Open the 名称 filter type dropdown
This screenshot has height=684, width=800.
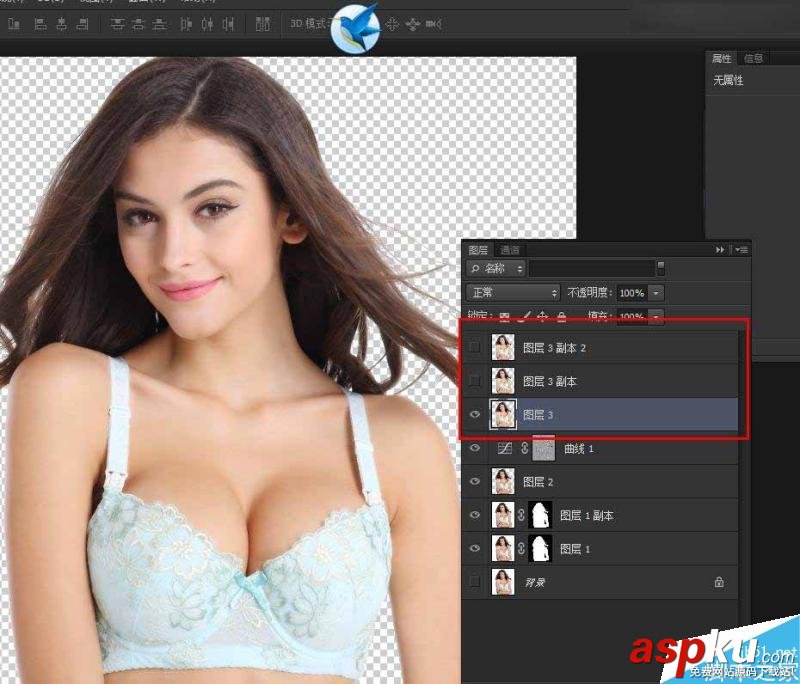pos(496,268)
